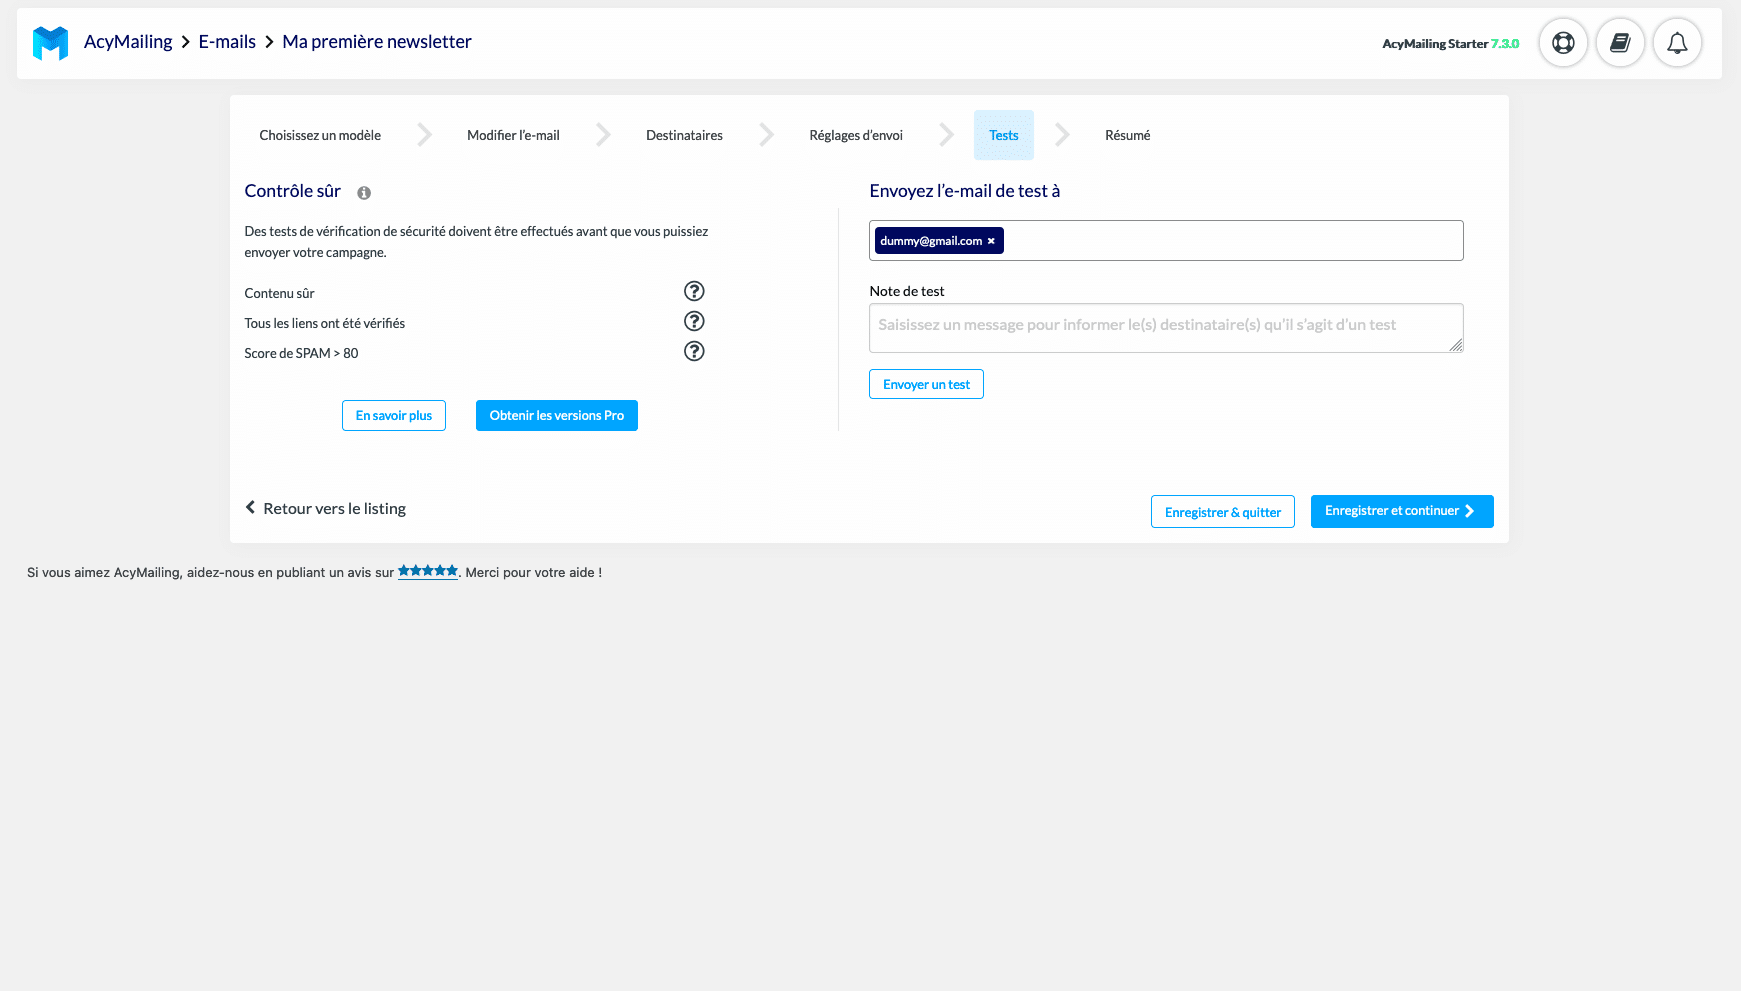Open the Réglages d'envoi step

[x=856, y=135]
